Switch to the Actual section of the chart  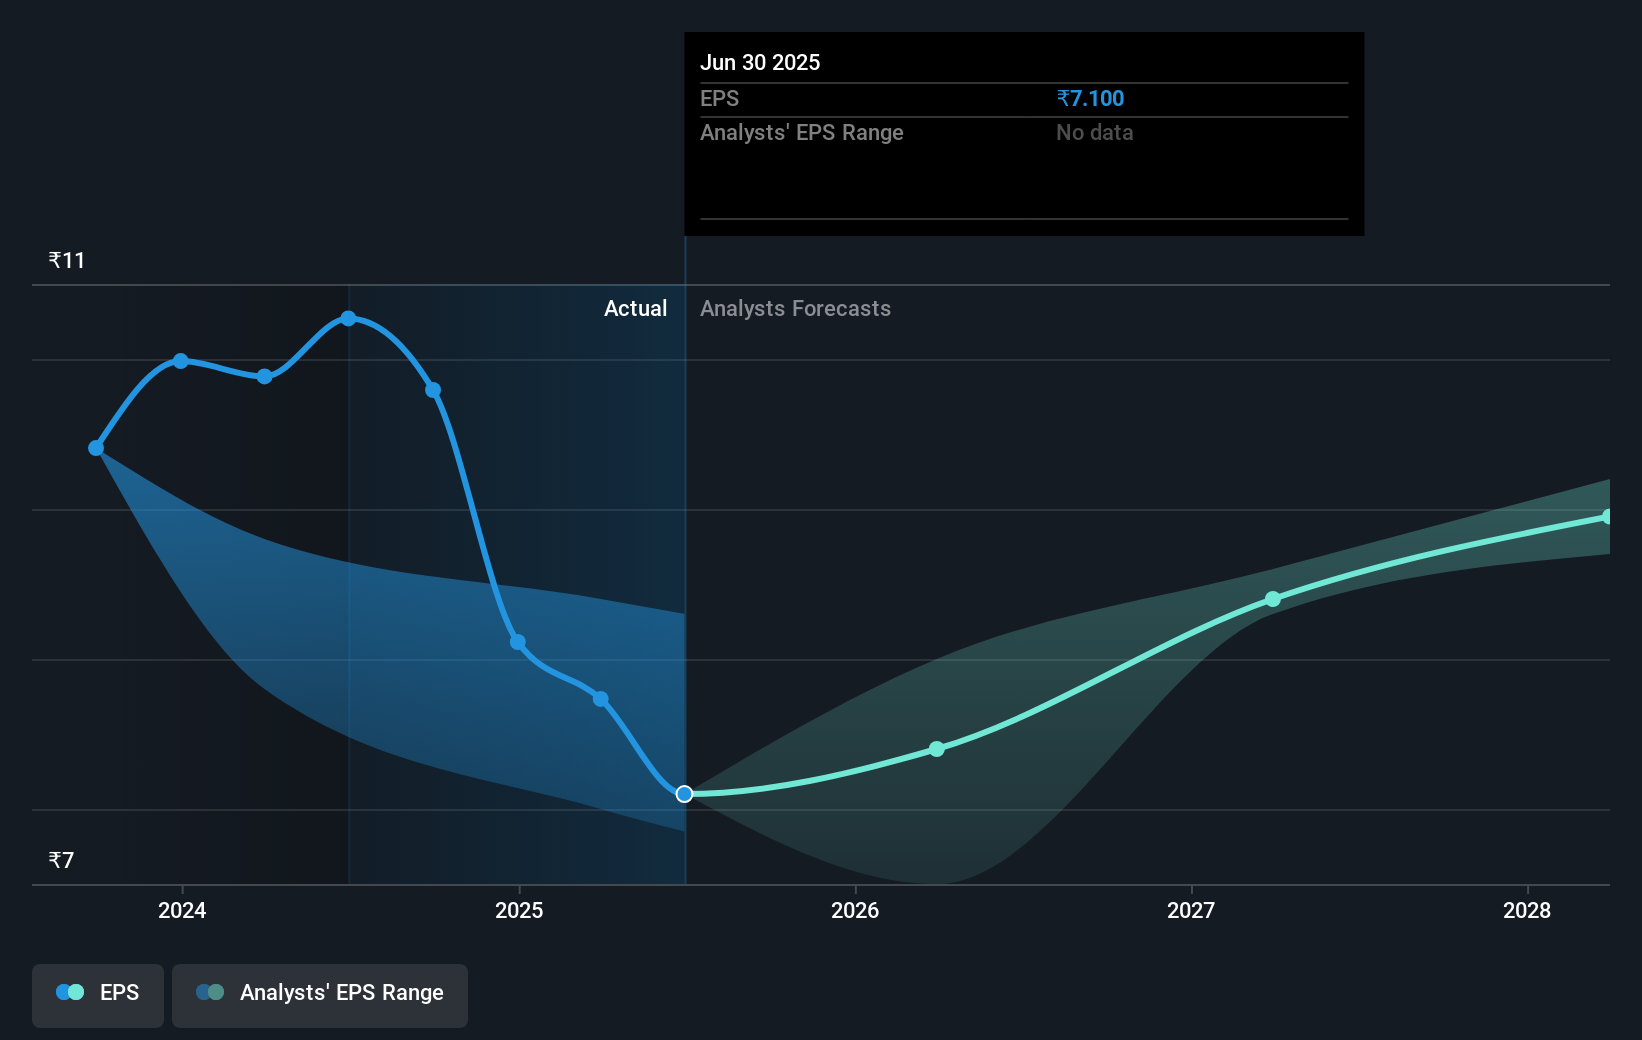(635, 308)
